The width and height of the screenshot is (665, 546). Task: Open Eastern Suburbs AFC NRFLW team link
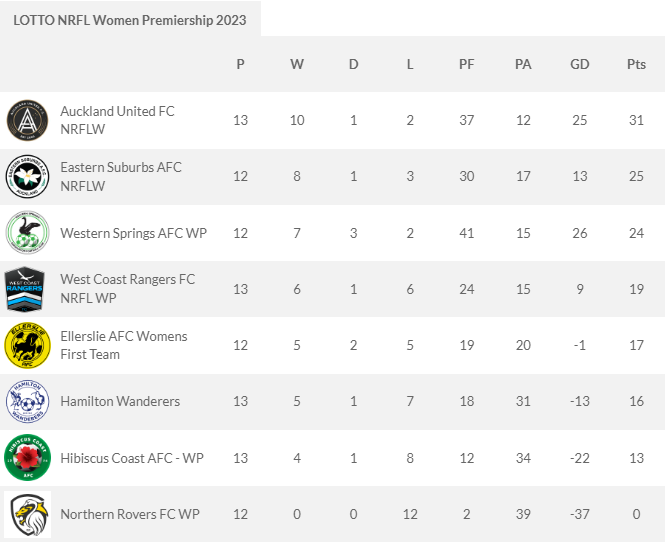(121, 176)
